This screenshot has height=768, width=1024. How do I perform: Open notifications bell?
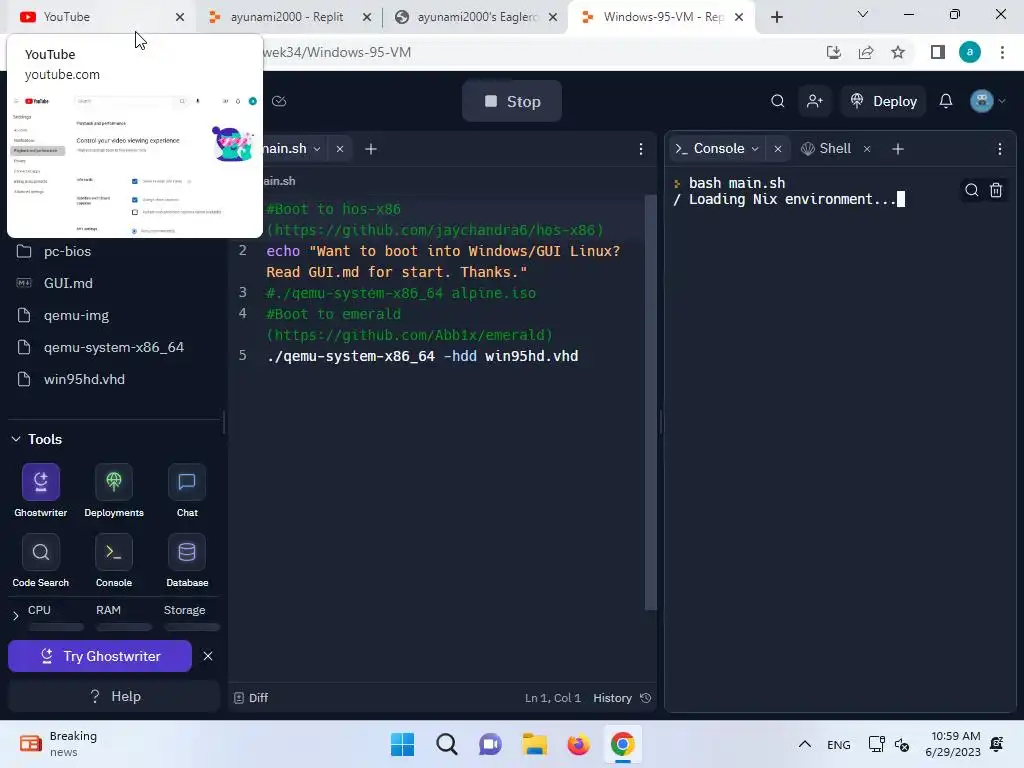point(945,101)
